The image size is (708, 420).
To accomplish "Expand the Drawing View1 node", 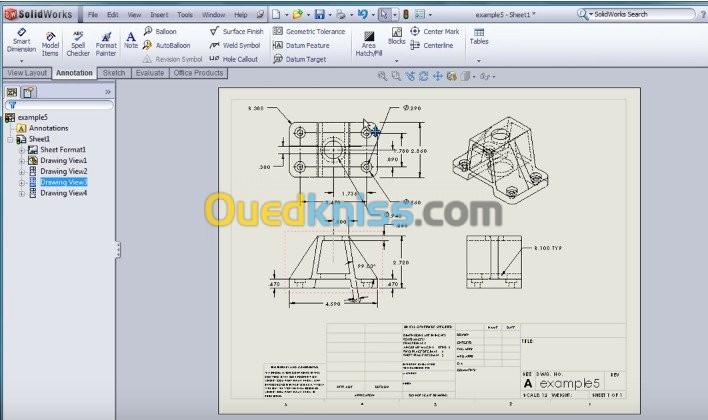I will (21, 161).
